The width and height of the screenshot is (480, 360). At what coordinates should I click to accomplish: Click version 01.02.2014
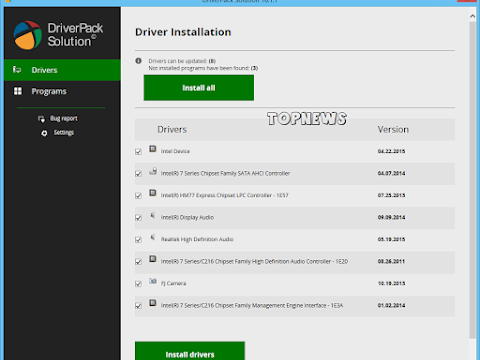coord(391,305)
